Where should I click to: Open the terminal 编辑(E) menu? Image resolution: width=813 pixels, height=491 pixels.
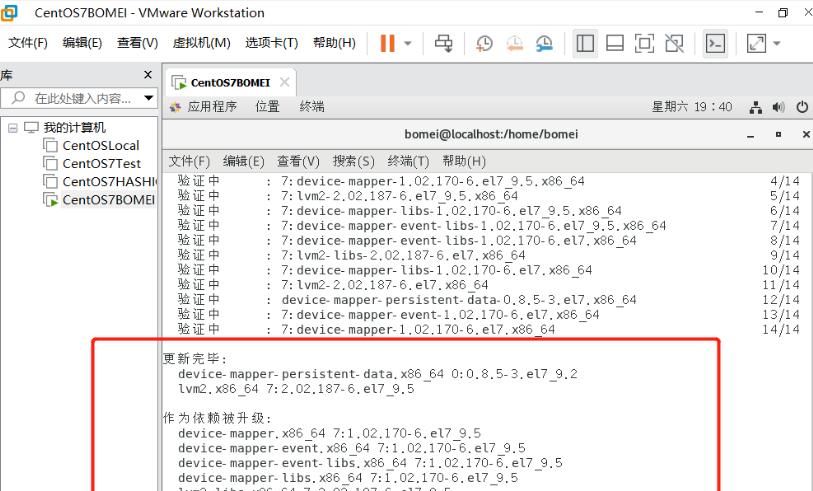click(x=244, y=162)
